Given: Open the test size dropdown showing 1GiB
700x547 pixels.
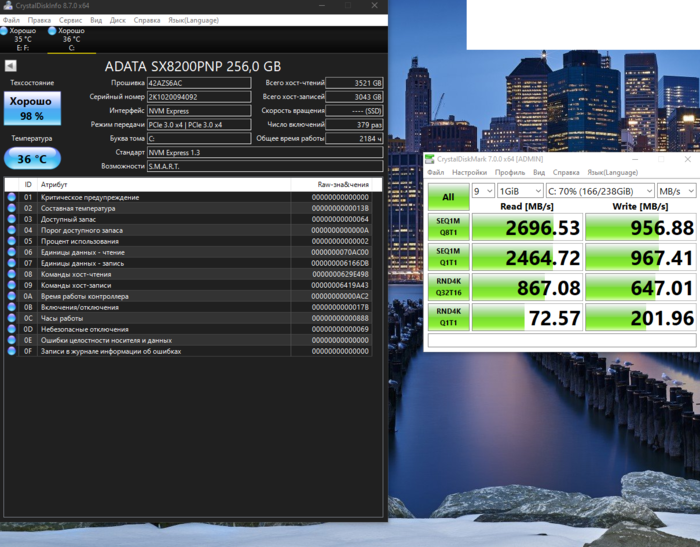Looking at the screenshot, I should 520,191.
